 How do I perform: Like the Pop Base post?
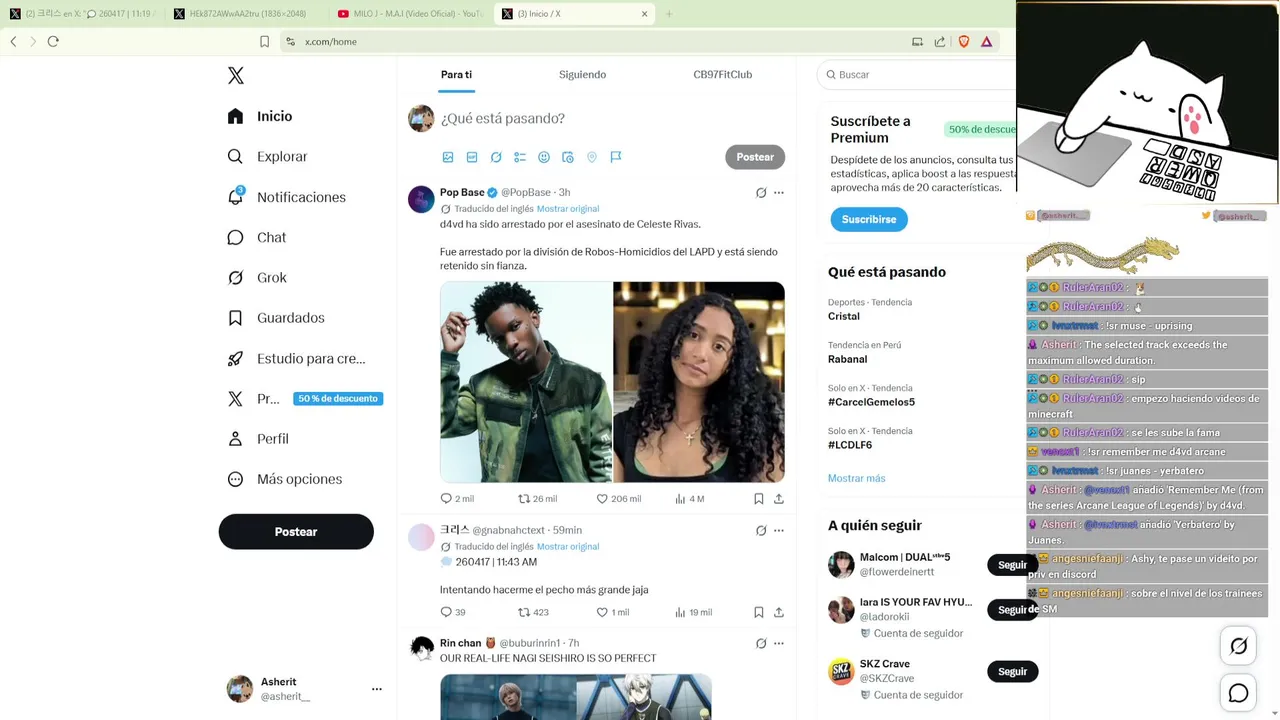tap(619, 499)
